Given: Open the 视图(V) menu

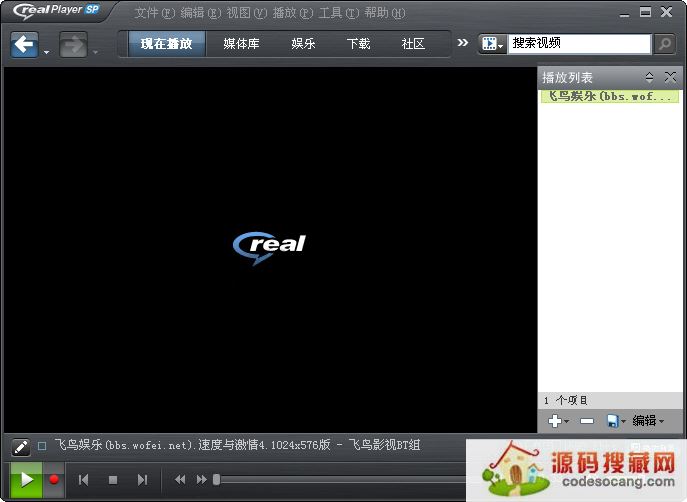Looking at the screenshot, I should click(x=247, y=13).
